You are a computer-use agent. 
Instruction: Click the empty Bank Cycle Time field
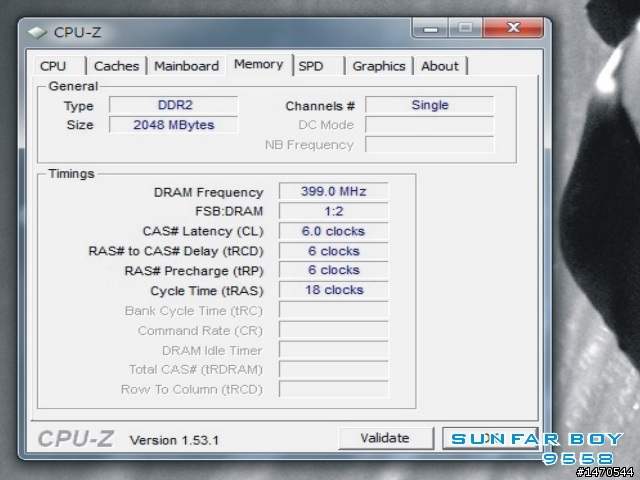(x=333, y=310)
